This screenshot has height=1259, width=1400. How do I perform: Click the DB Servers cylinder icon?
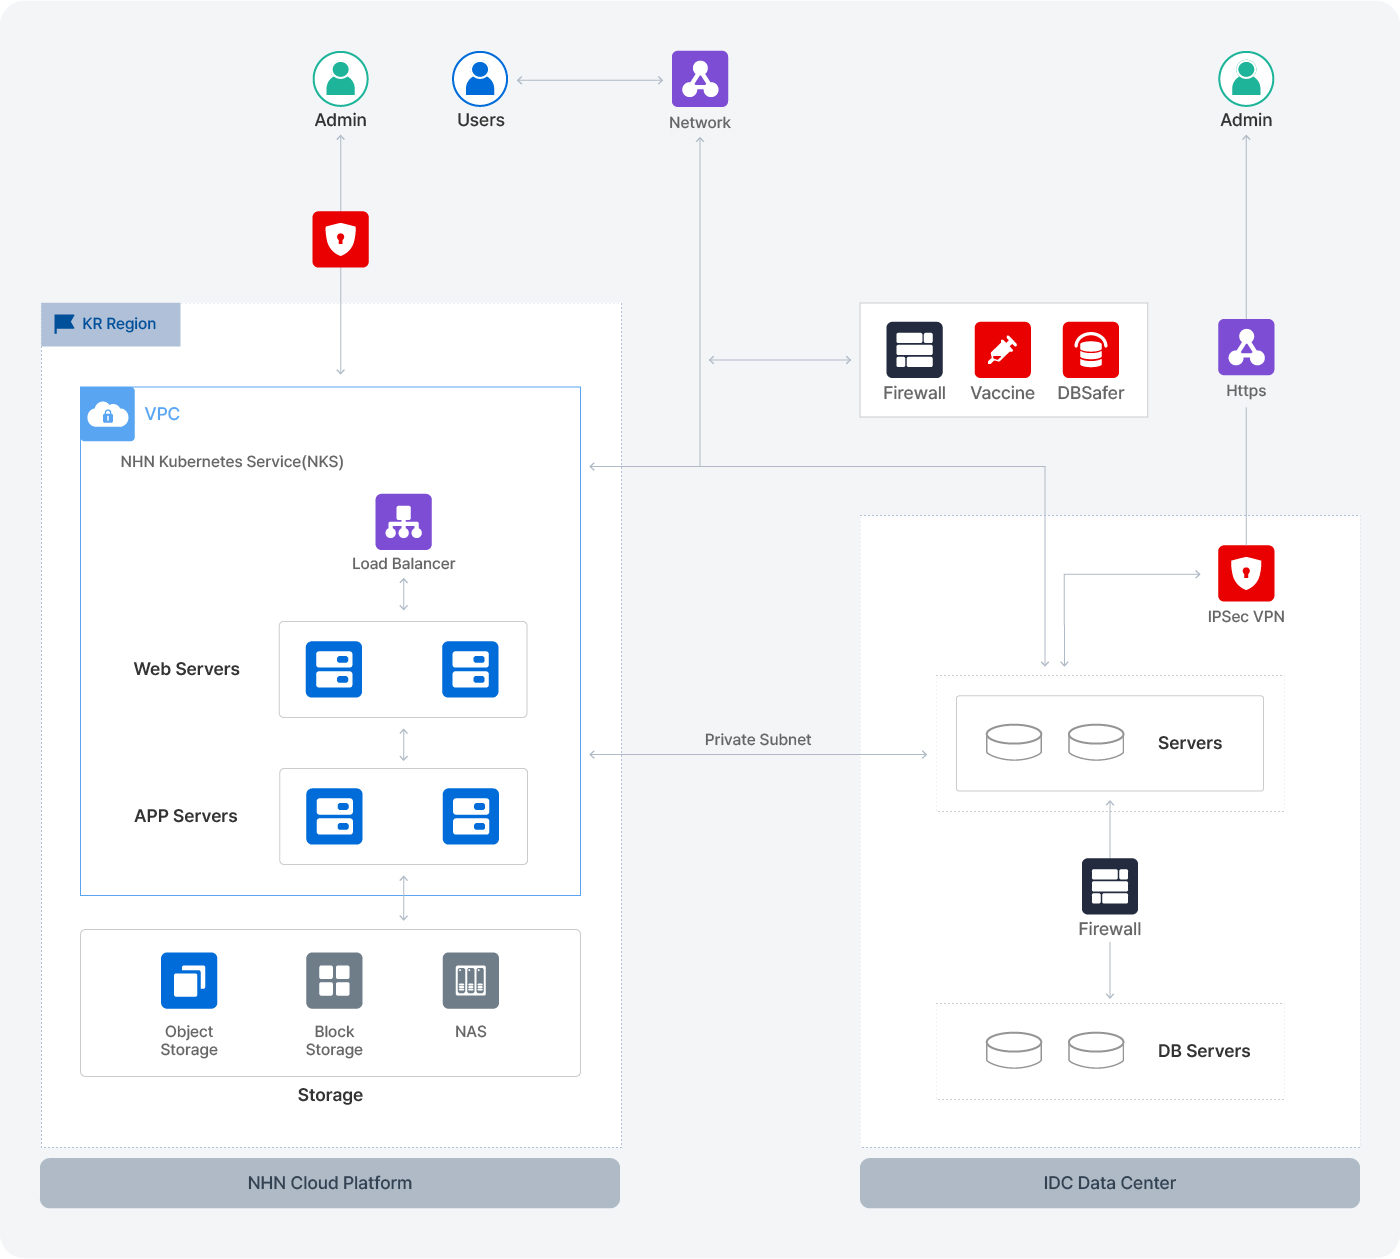point(1014,1050)
